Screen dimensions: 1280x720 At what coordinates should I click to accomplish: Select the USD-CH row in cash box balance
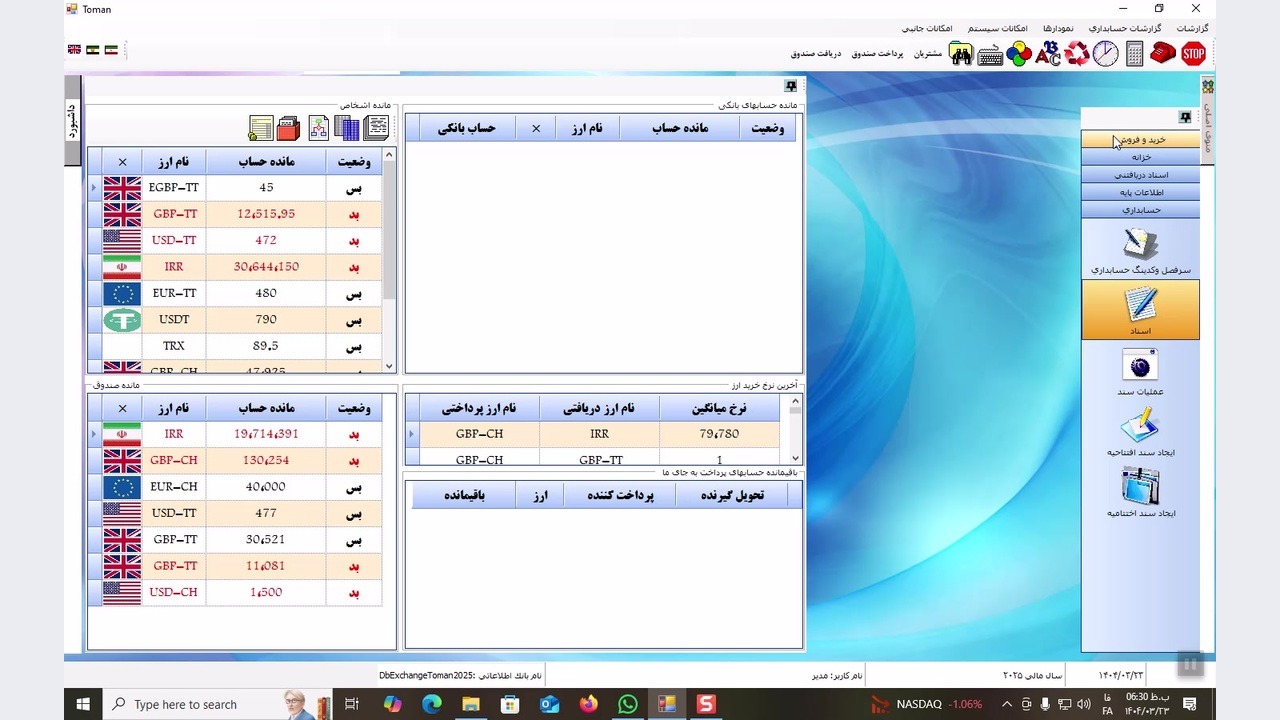coord(235,592)
